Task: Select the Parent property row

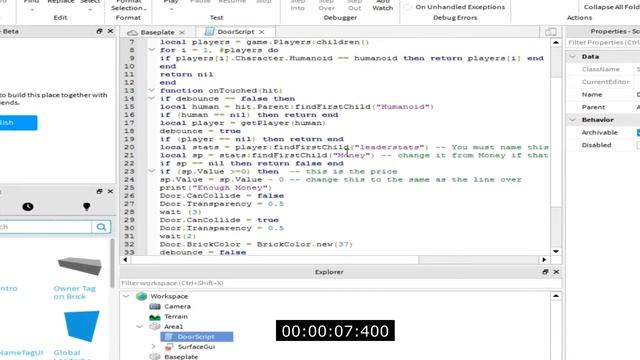Action: pos(603,107)
